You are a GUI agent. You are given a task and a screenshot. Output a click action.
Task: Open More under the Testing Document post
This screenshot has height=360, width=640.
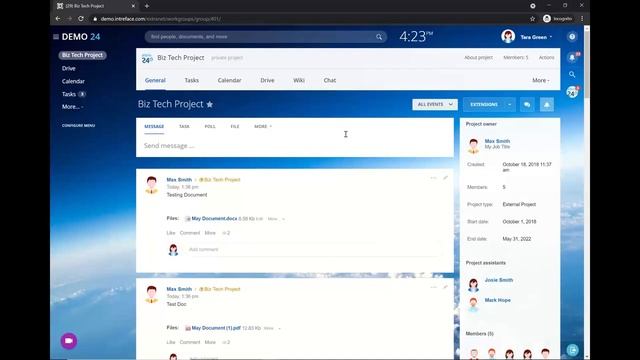click(210, 233)
